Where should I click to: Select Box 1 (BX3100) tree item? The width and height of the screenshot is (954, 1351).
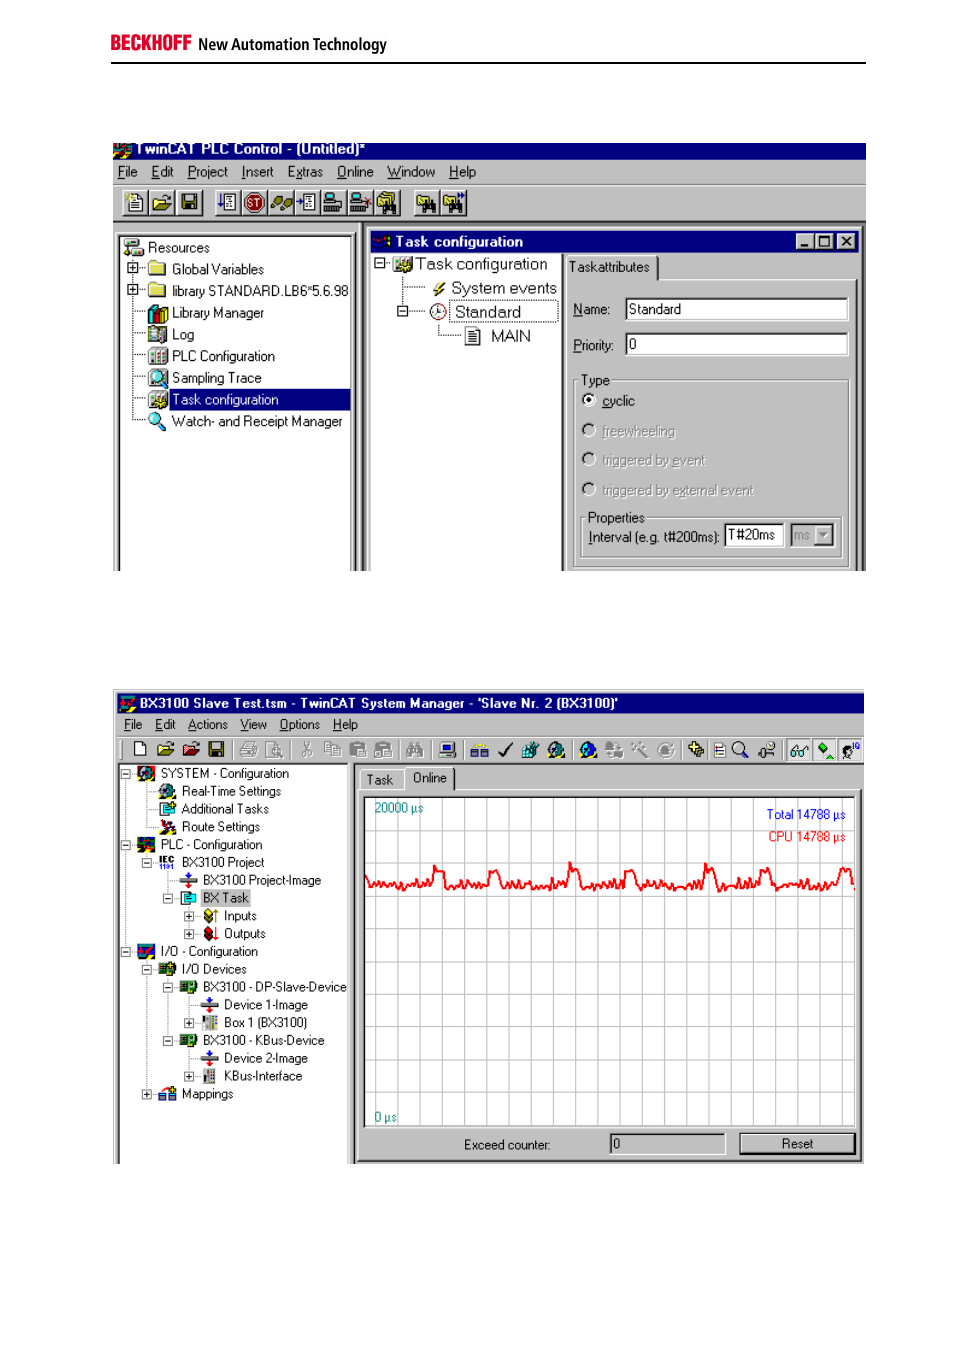(265, 1023)
